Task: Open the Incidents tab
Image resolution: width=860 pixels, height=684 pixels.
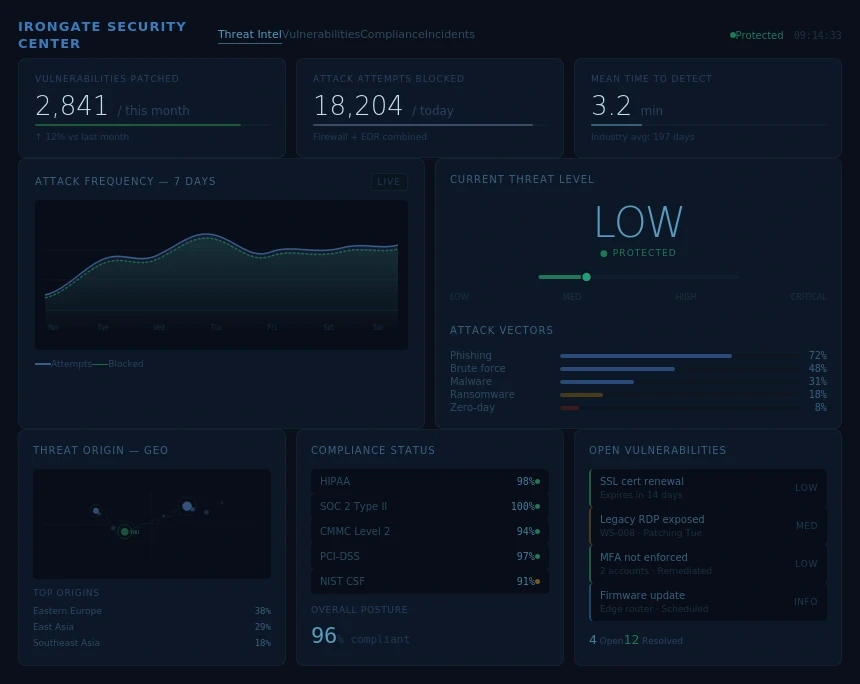Action: pyautogui.click(x=450, y=34)
